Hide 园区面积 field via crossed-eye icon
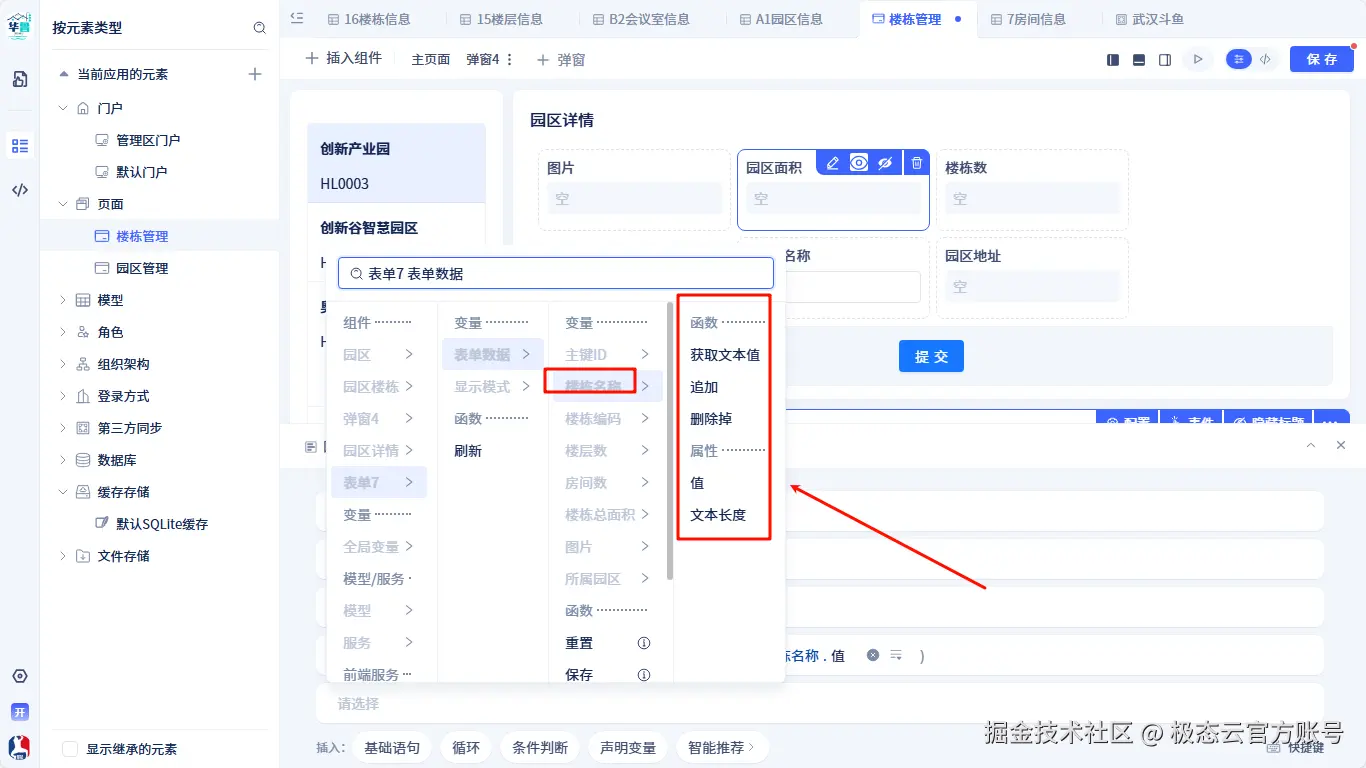The image size is (1366, 768). point(885,163)
